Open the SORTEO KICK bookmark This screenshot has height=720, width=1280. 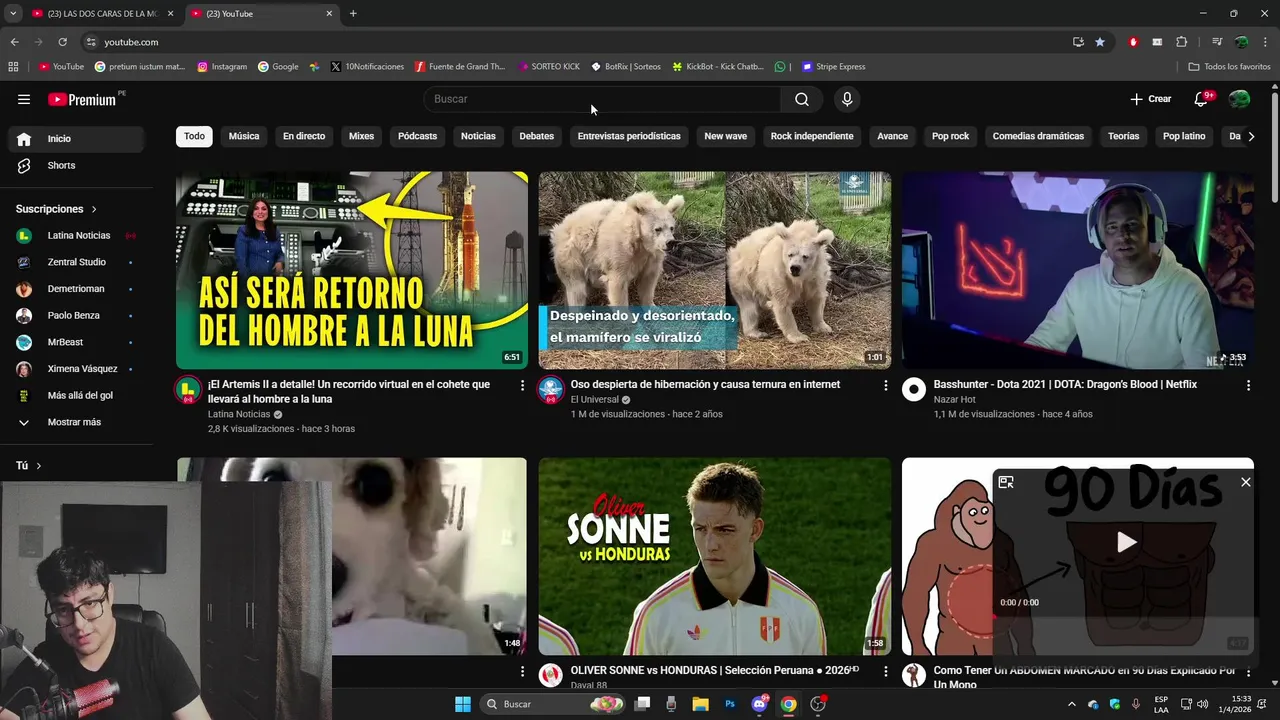pos(549,67)
